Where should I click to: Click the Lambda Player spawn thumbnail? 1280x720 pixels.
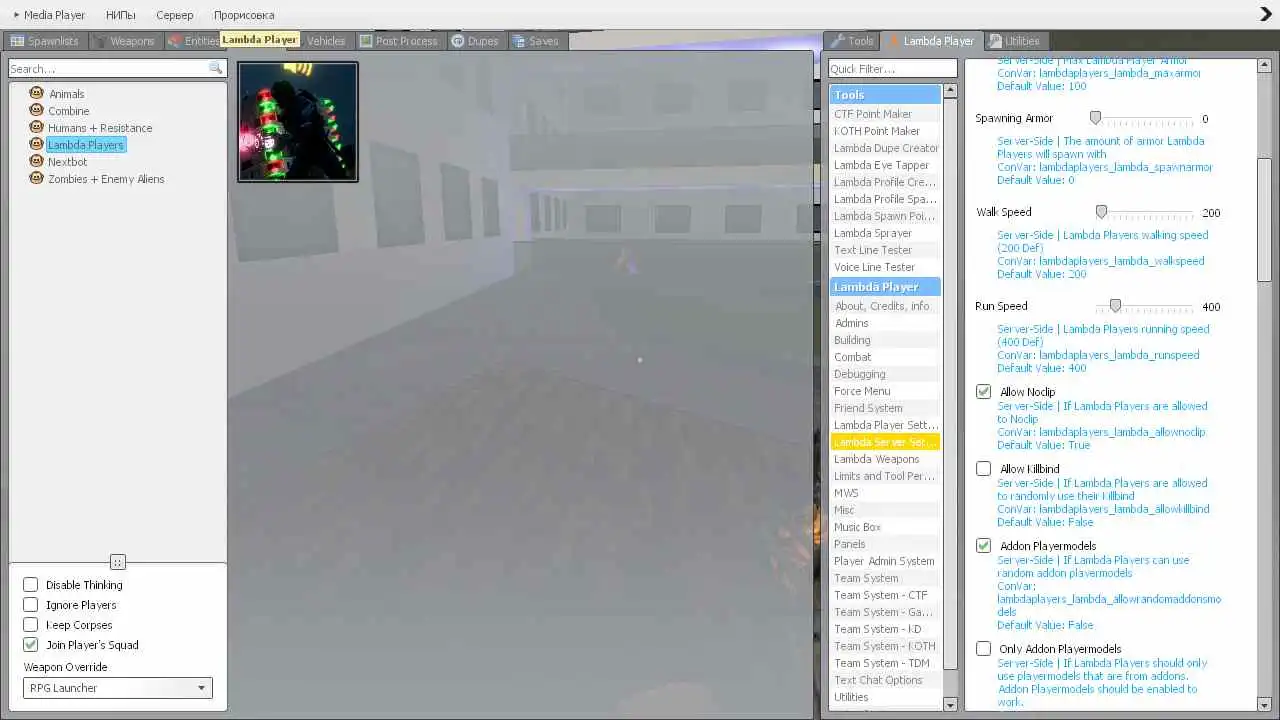[x=298, y=122]
